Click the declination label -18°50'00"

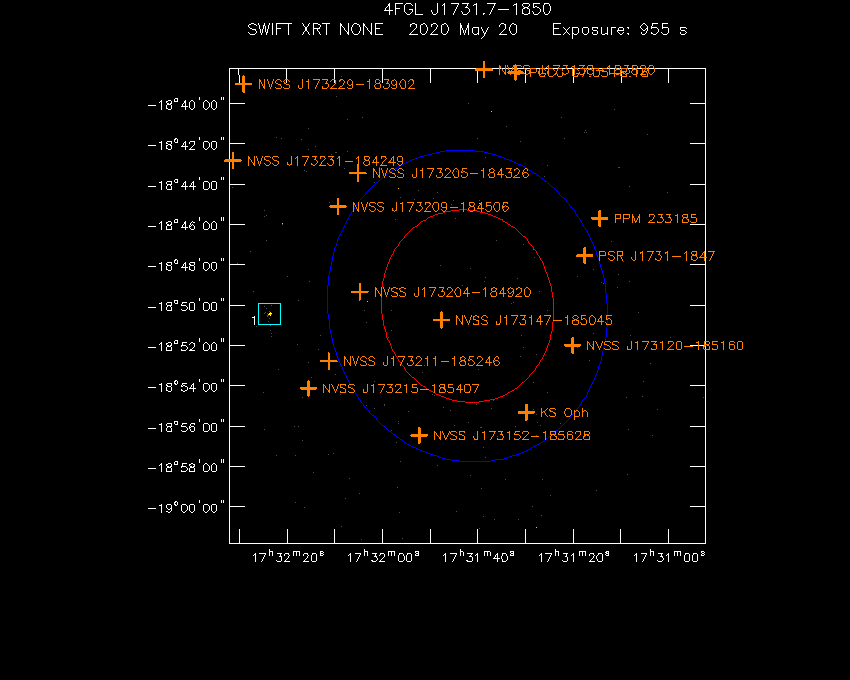point(186,306)
